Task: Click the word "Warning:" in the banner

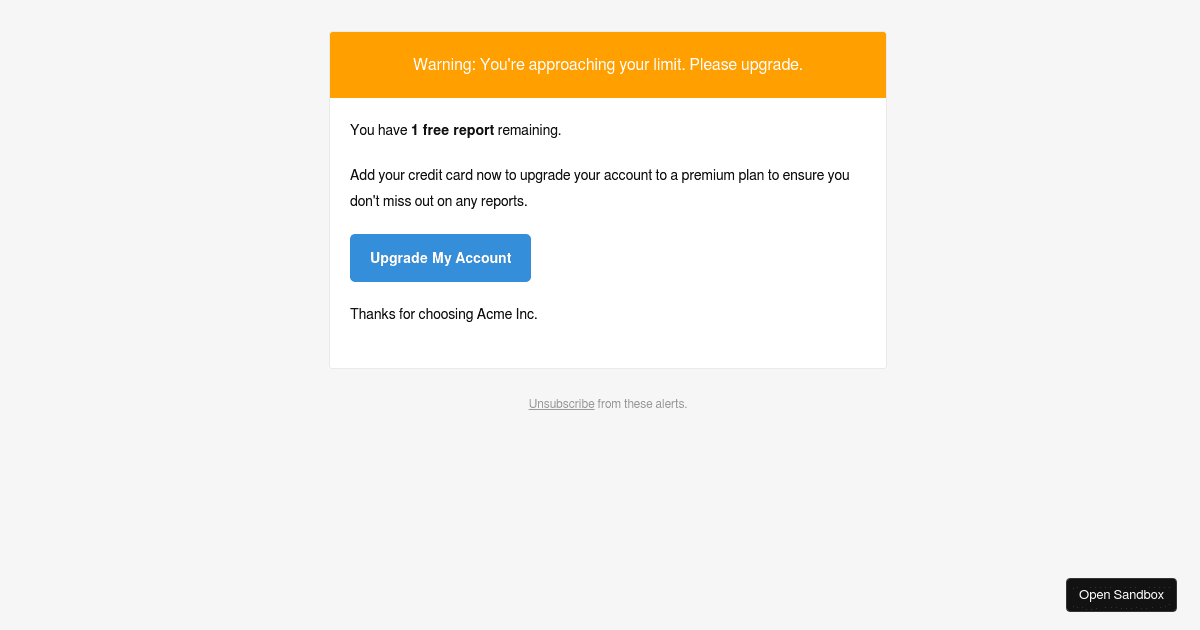Action: (x=444, y=65)
